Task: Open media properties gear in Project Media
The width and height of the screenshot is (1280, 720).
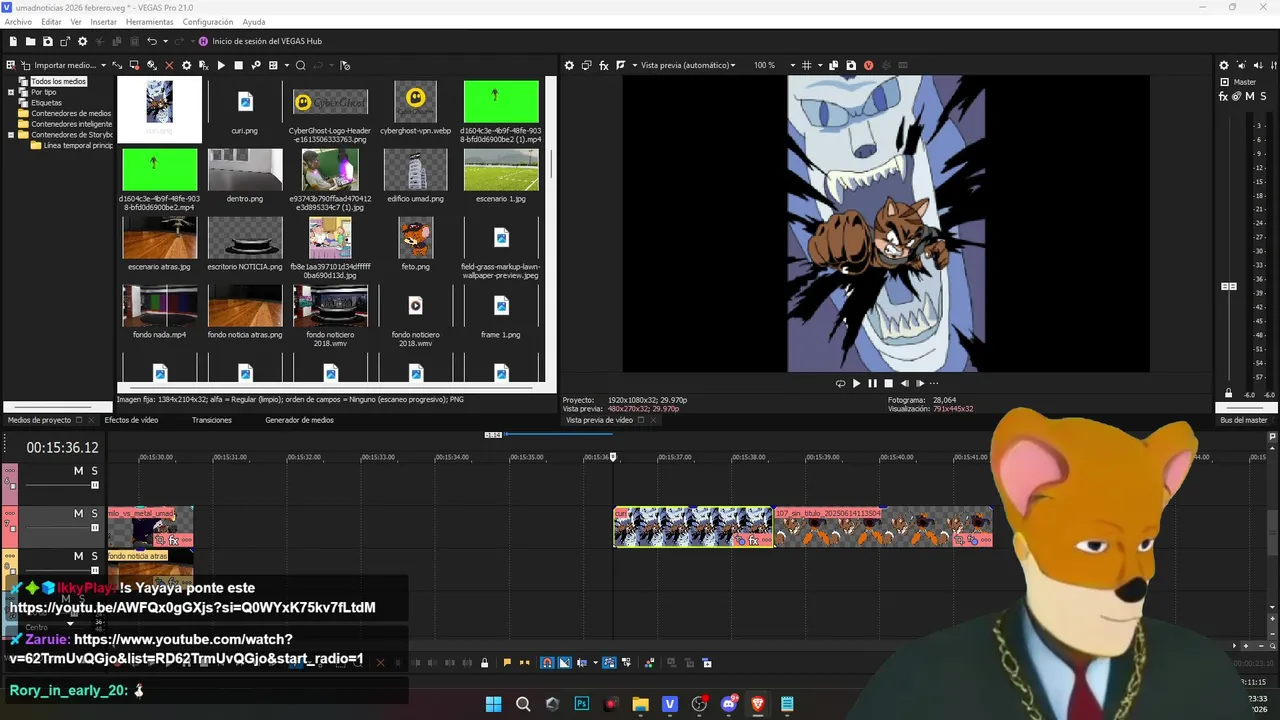Action: 186,65
